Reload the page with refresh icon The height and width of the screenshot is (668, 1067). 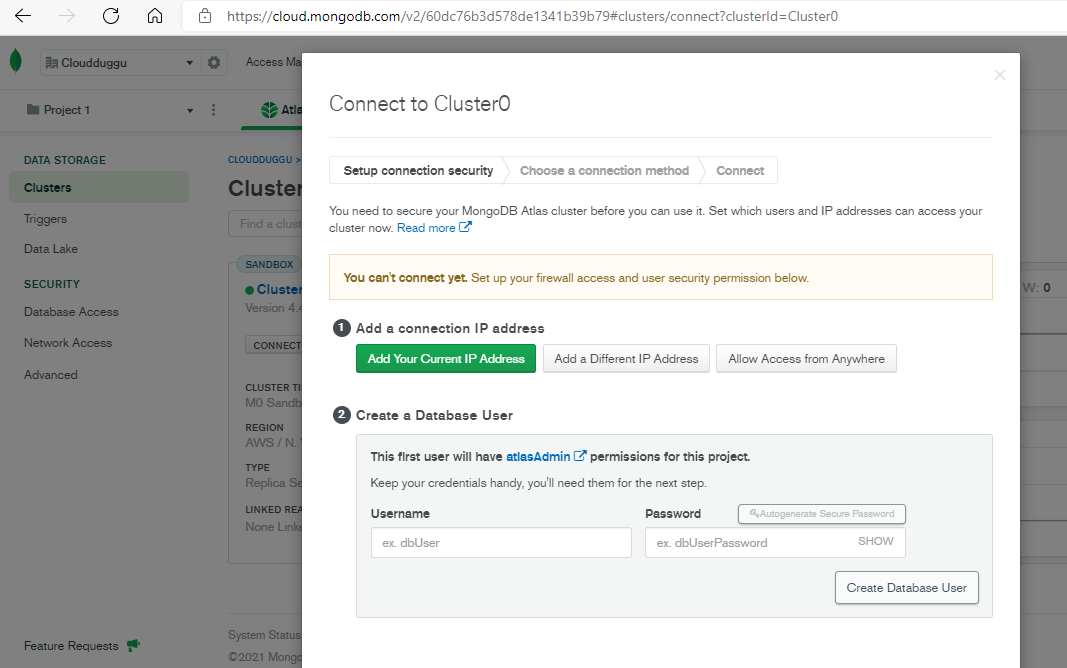[111, 16]
